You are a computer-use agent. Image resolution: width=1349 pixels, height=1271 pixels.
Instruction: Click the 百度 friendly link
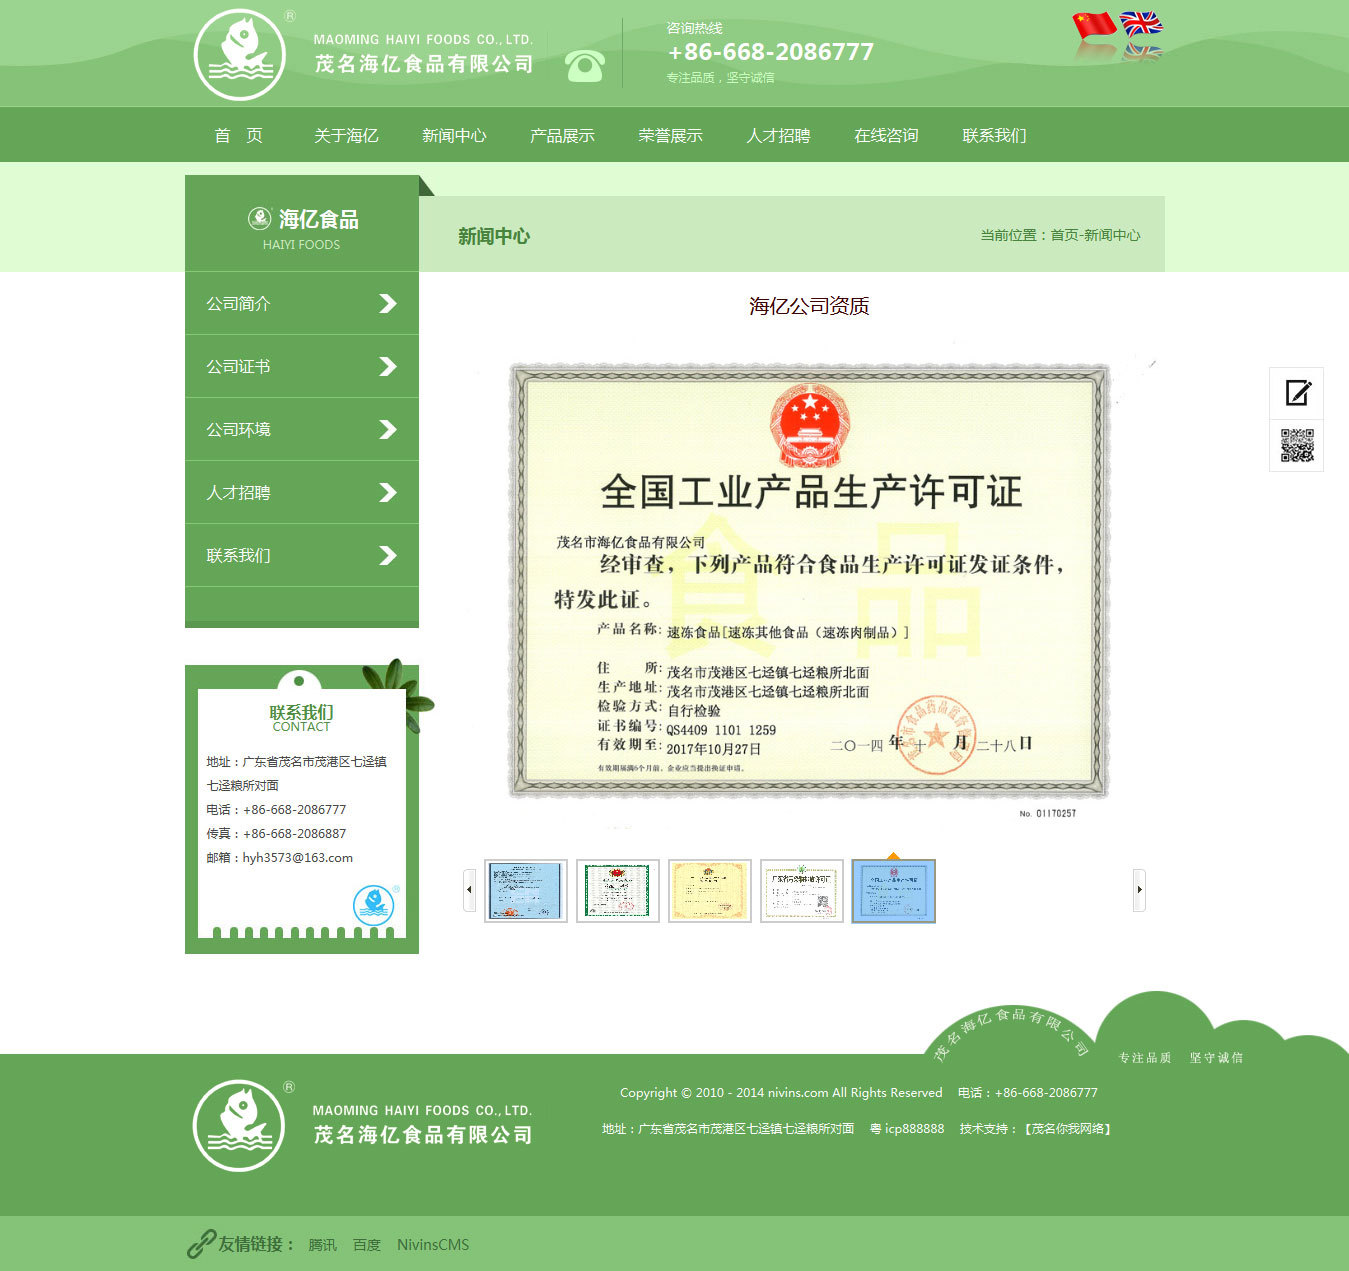click(367, 1245)
